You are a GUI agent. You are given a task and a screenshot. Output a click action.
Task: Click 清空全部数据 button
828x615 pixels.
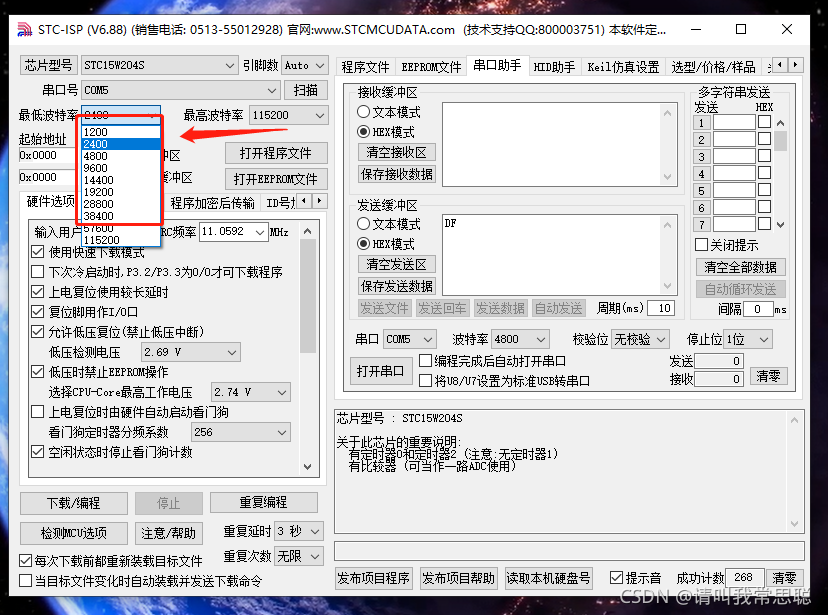[740, 267]
